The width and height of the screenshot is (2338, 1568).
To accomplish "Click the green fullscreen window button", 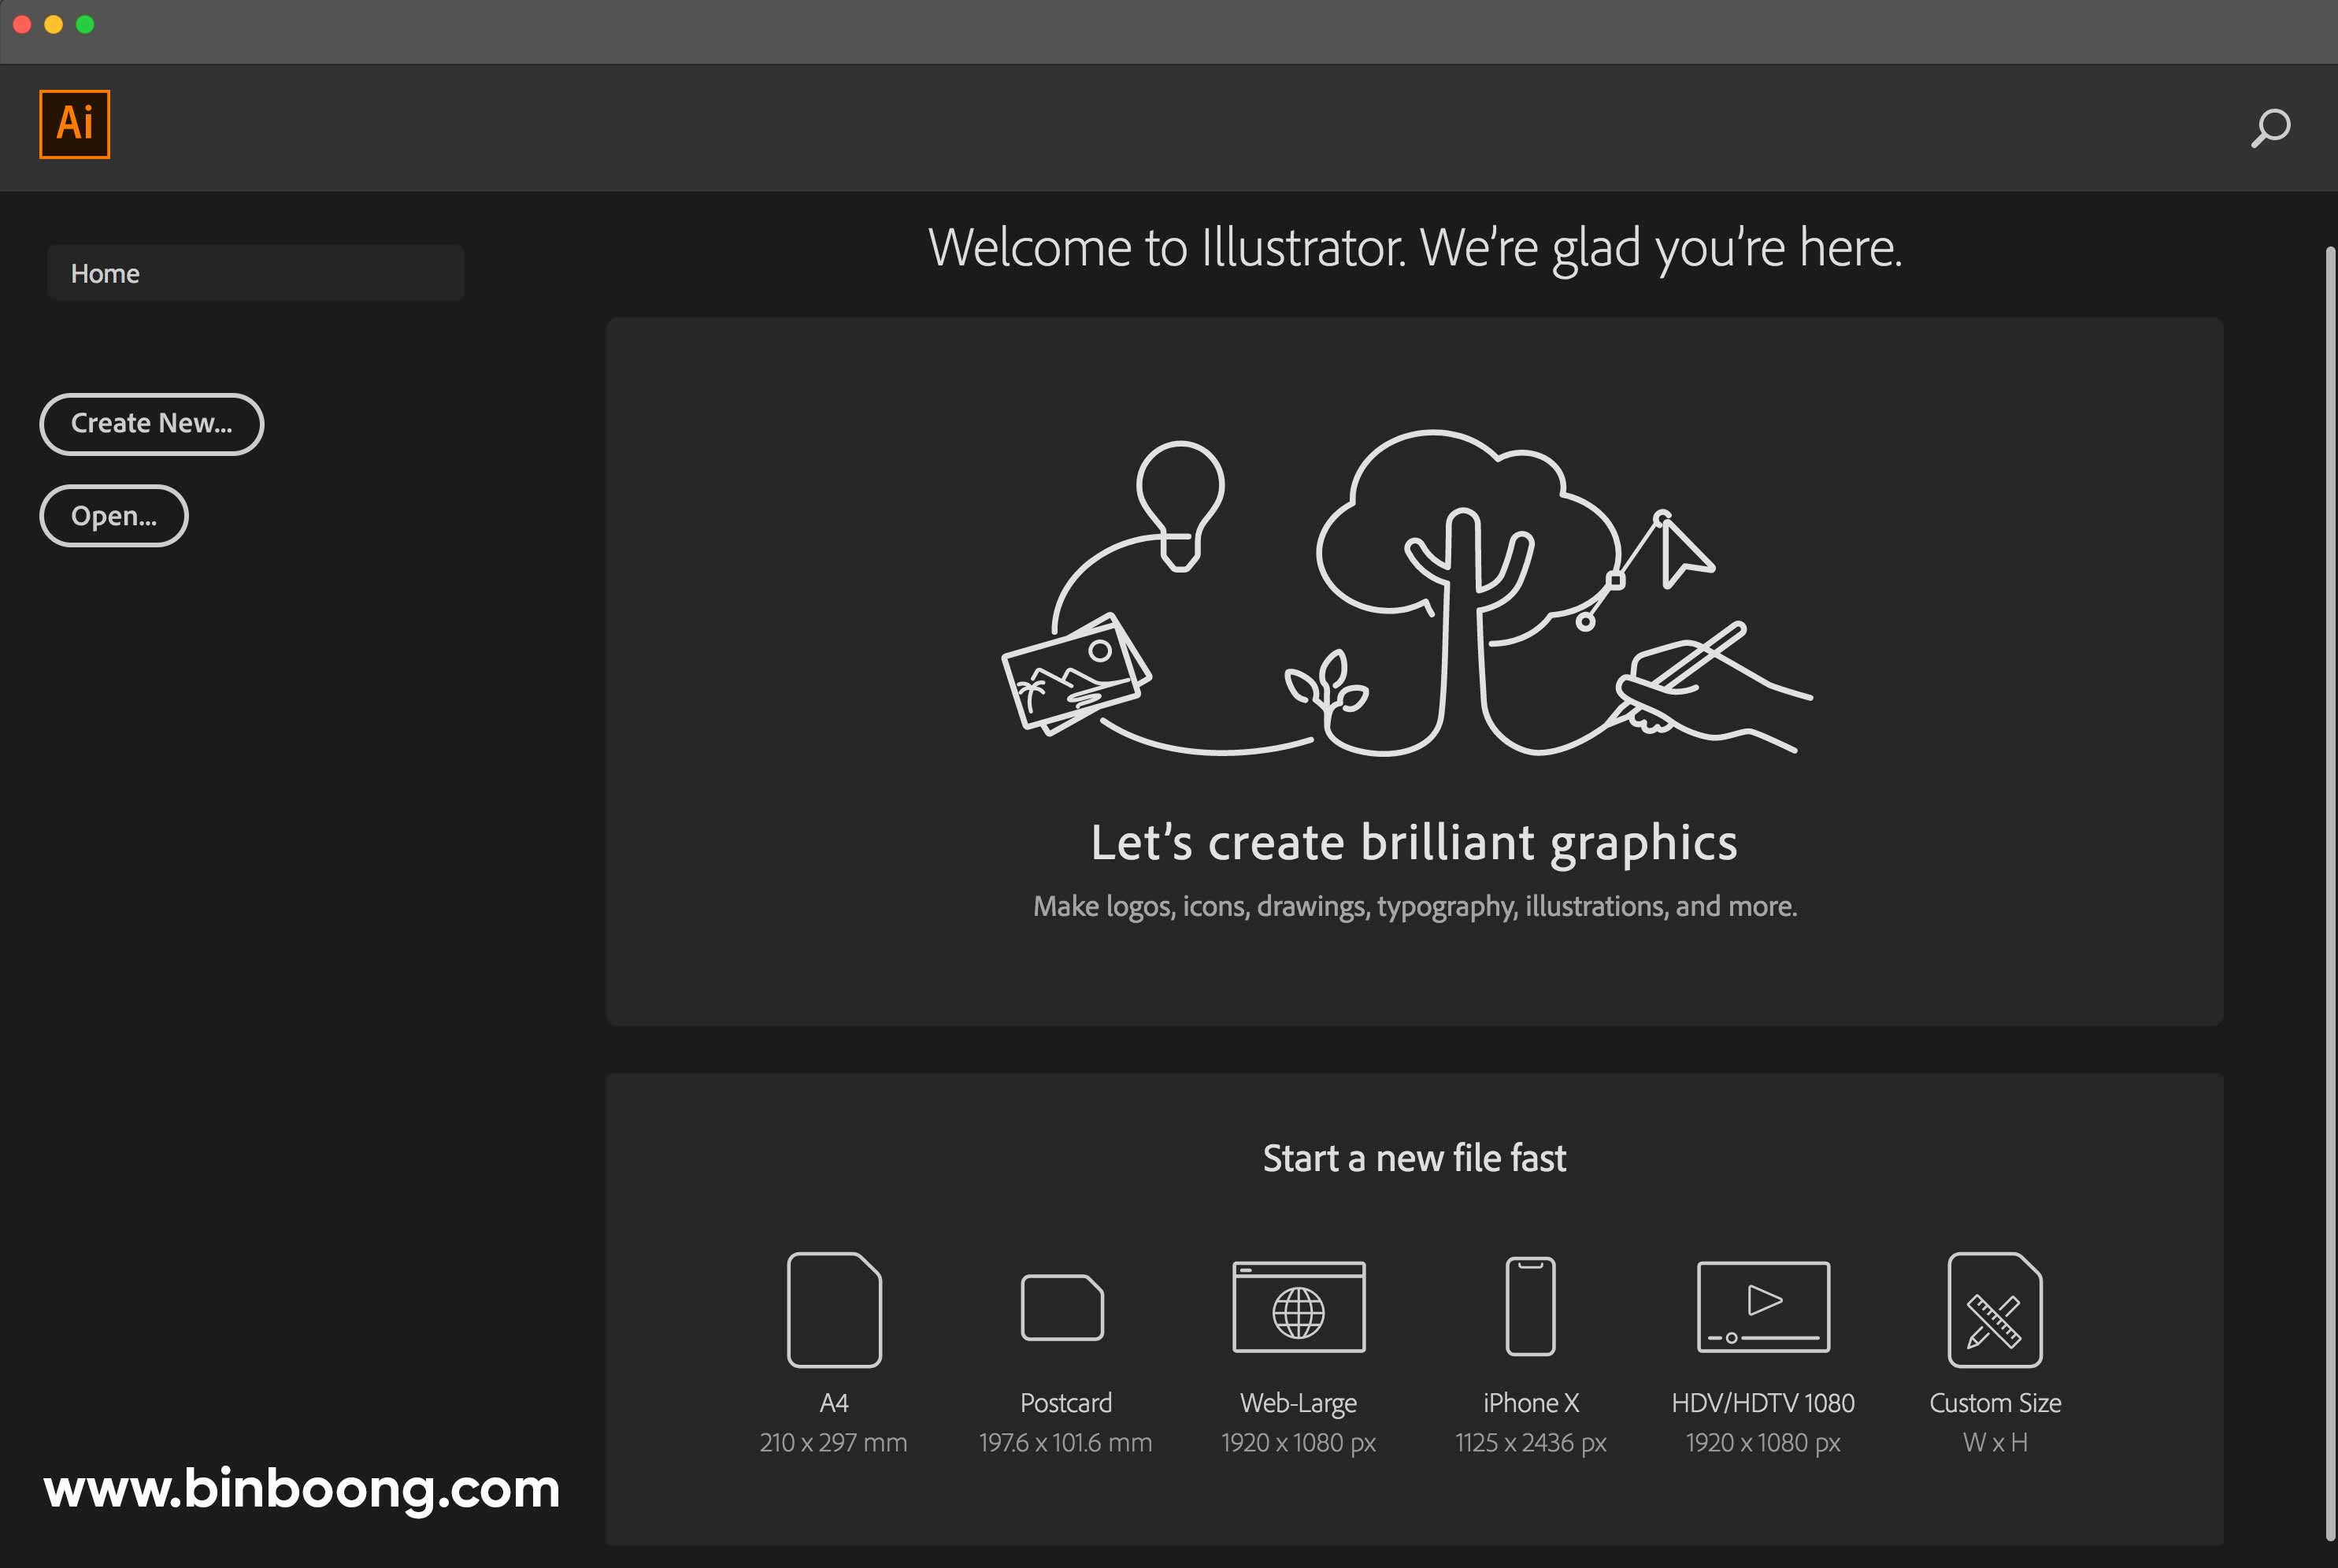I will pyautogui.click(x=86, y=24).
